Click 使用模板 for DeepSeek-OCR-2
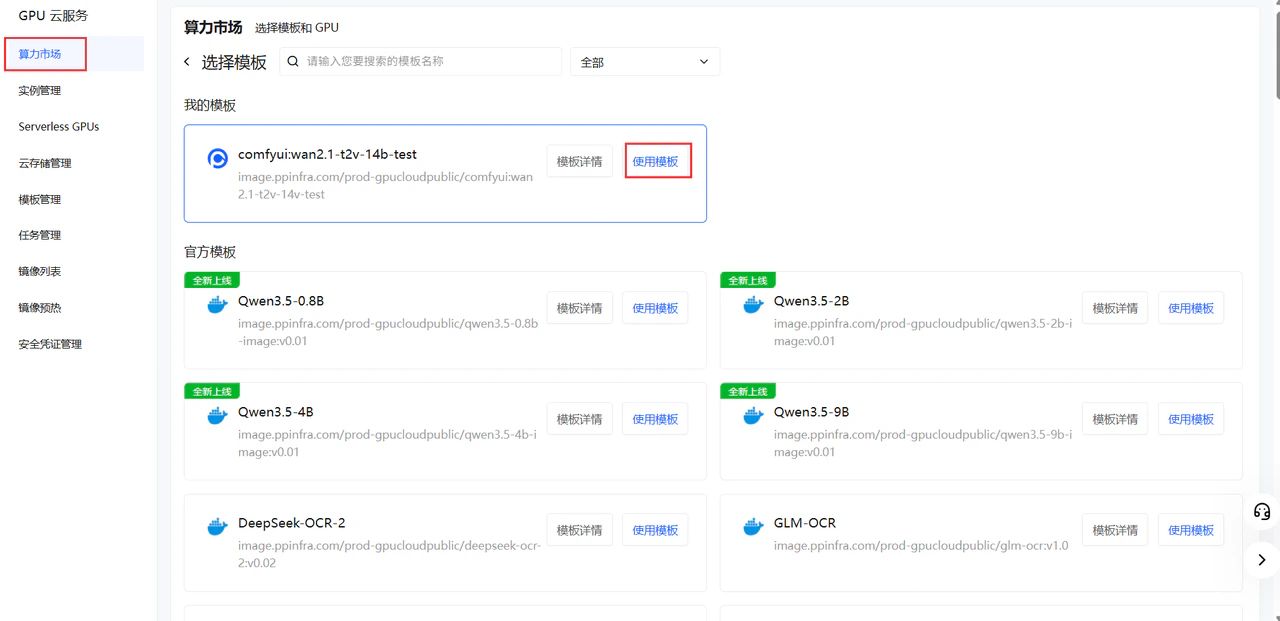 tap(655, 530)
